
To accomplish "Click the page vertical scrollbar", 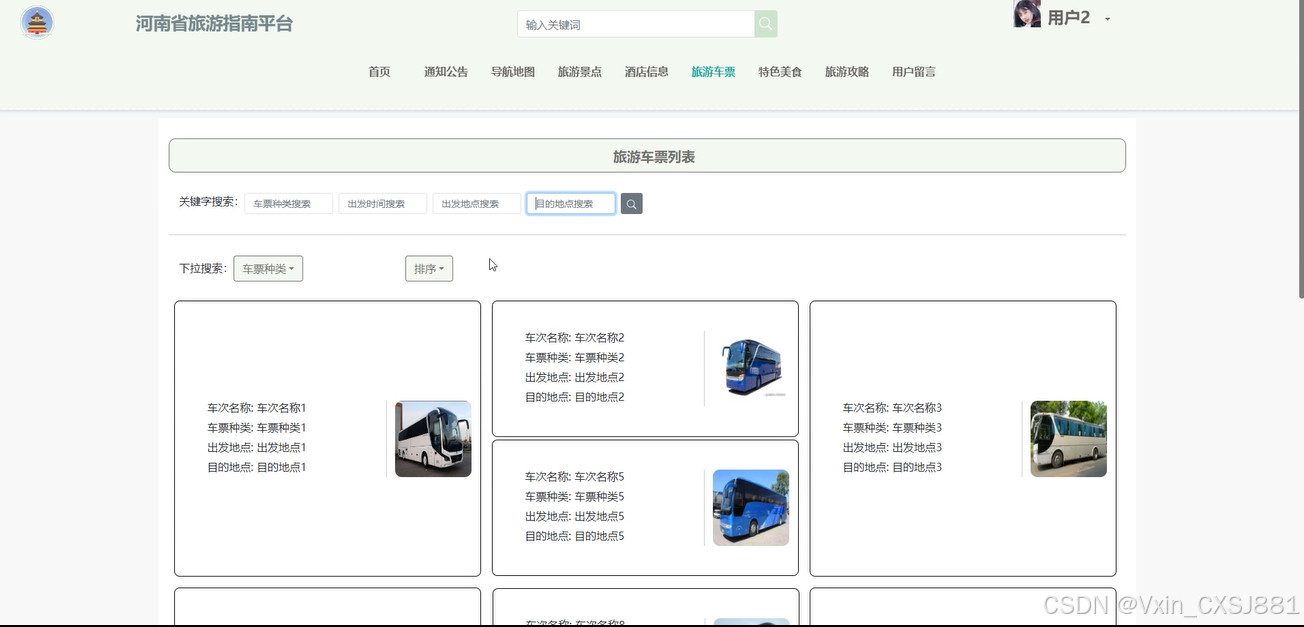I will tap(1300, 150).
